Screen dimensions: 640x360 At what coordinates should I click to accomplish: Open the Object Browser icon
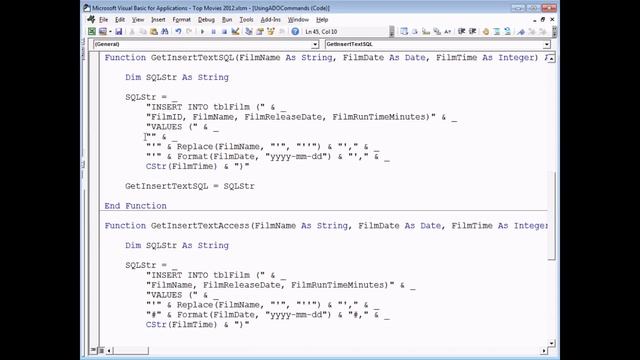(x=271, y=31)
